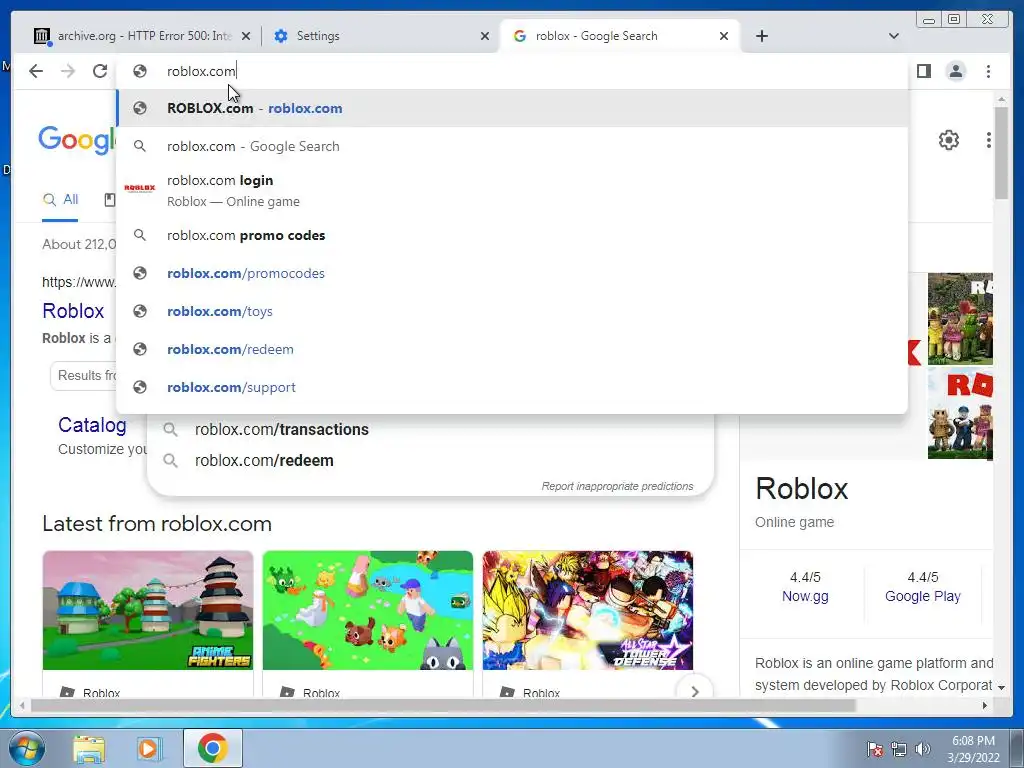This screenshot has width=1024, height=768.
Task: Click the taskbar clock showing 6:08 PM
Action: click(x=973, y=749)
